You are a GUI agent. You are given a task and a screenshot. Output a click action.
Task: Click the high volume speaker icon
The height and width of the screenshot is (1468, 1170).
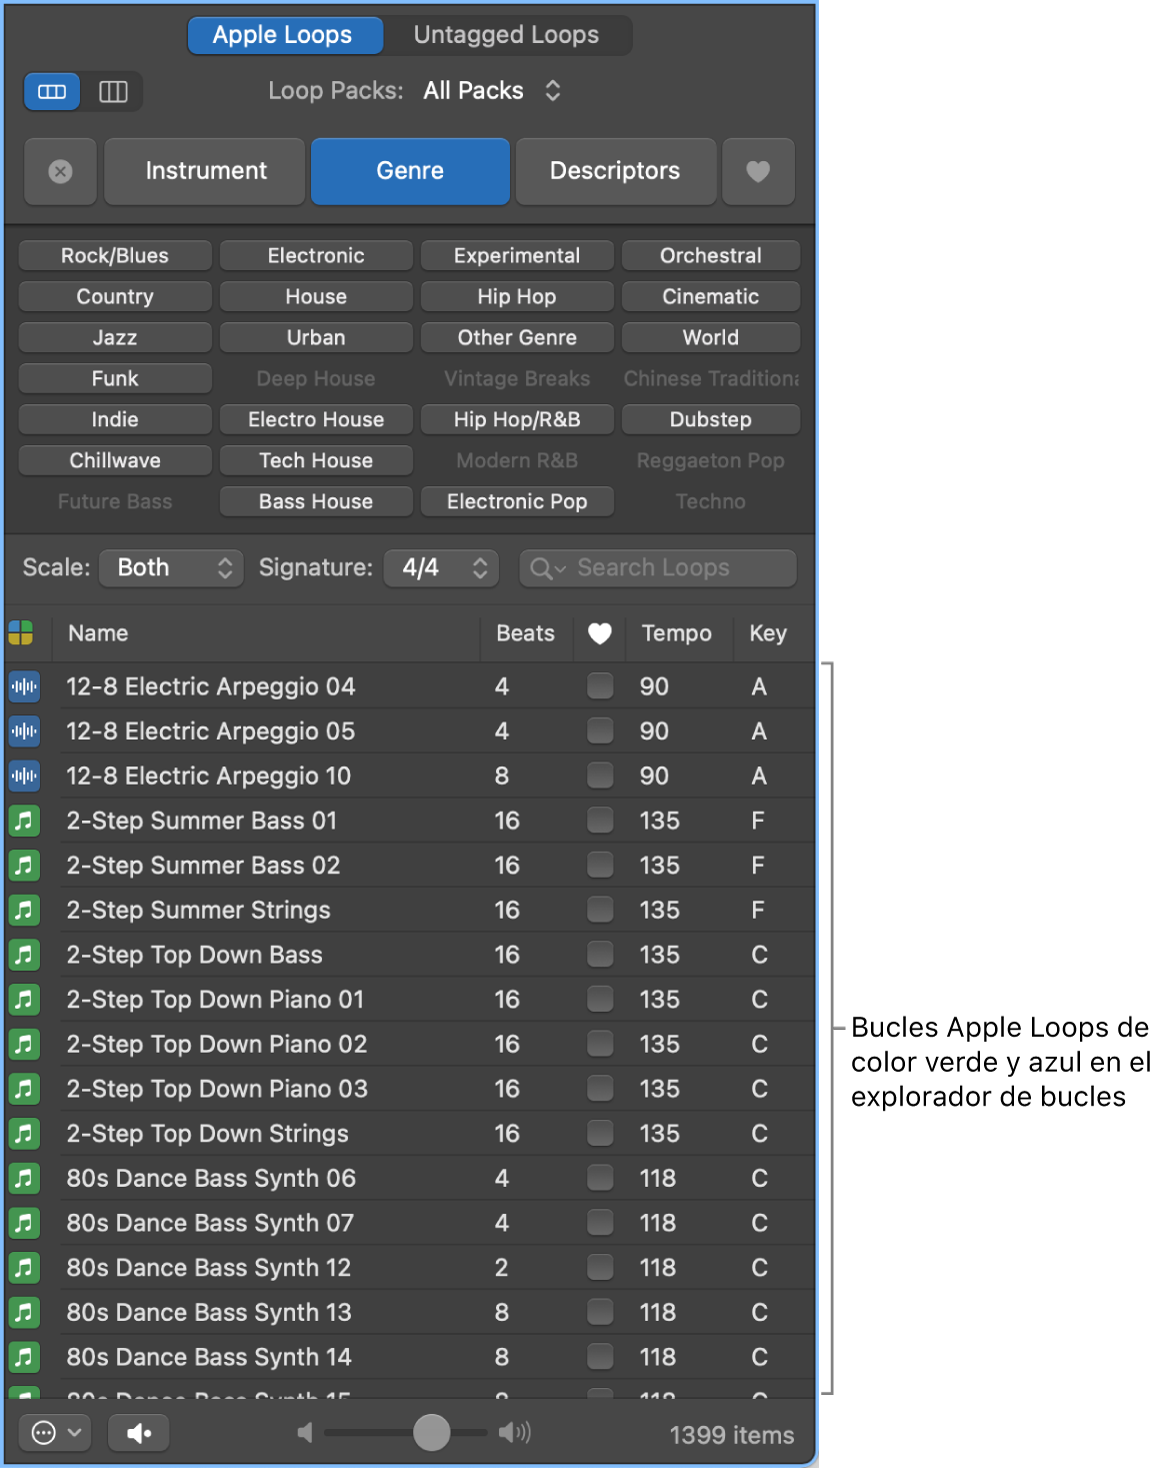(515, 1433)
